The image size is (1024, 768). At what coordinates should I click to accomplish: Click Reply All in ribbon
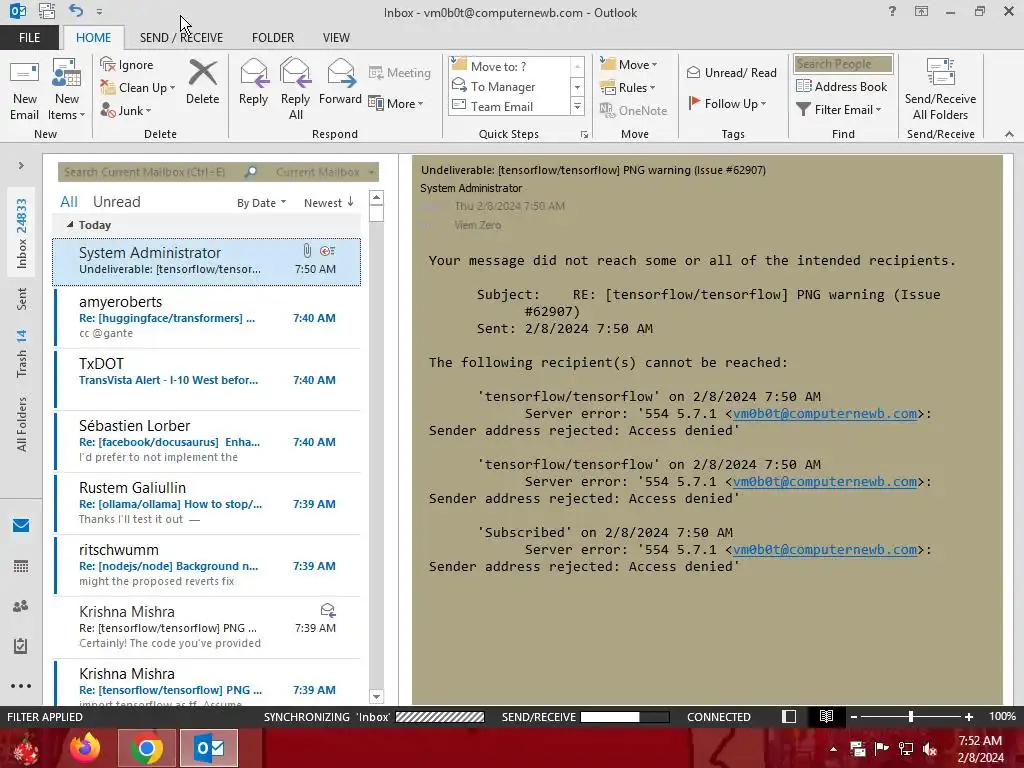(x=295, y=90)
